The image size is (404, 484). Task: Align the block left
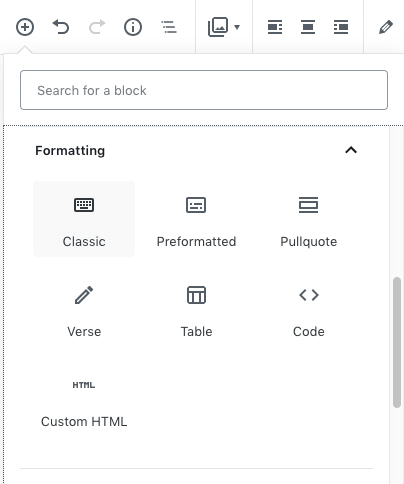point(275,27)
